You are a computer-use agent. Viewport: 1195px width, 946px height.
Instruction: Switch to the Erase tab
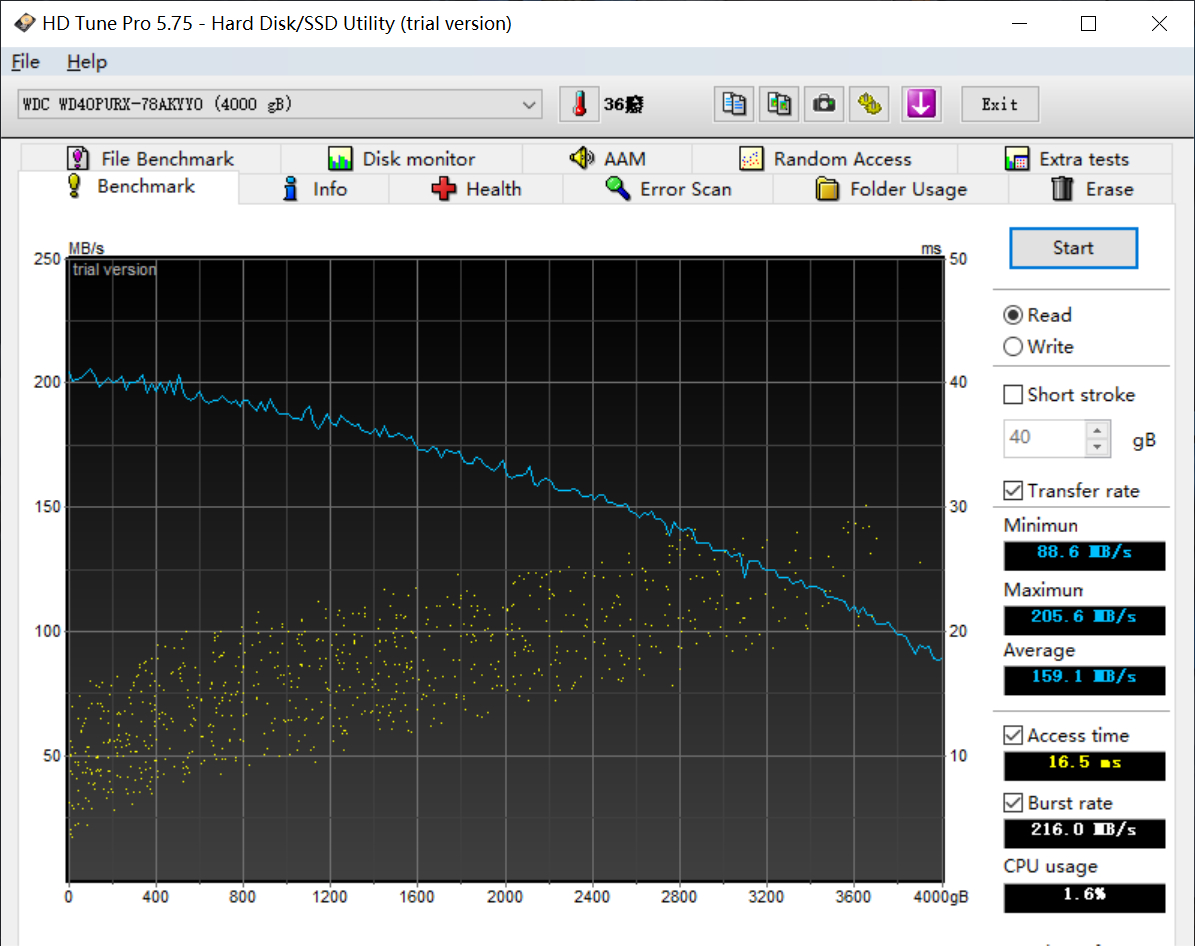[x=1091, y=188]
